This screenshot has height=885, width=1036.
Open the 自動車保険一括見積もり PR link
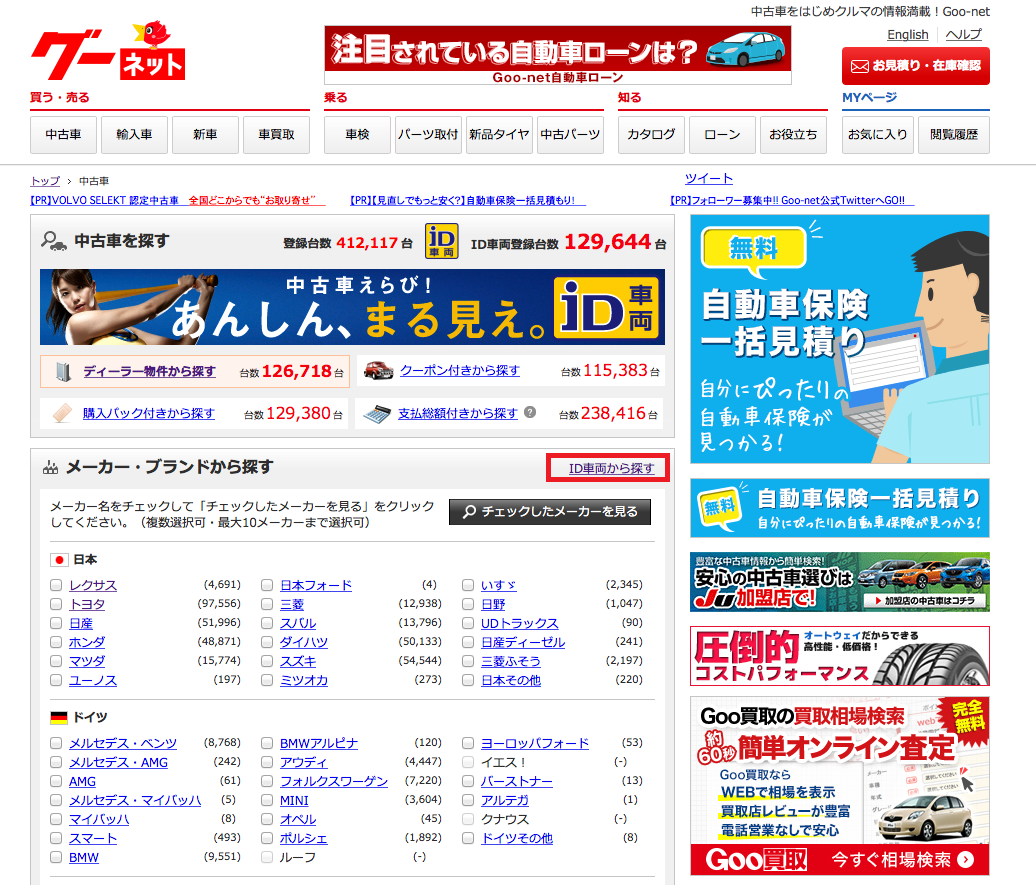coord(468,200)
